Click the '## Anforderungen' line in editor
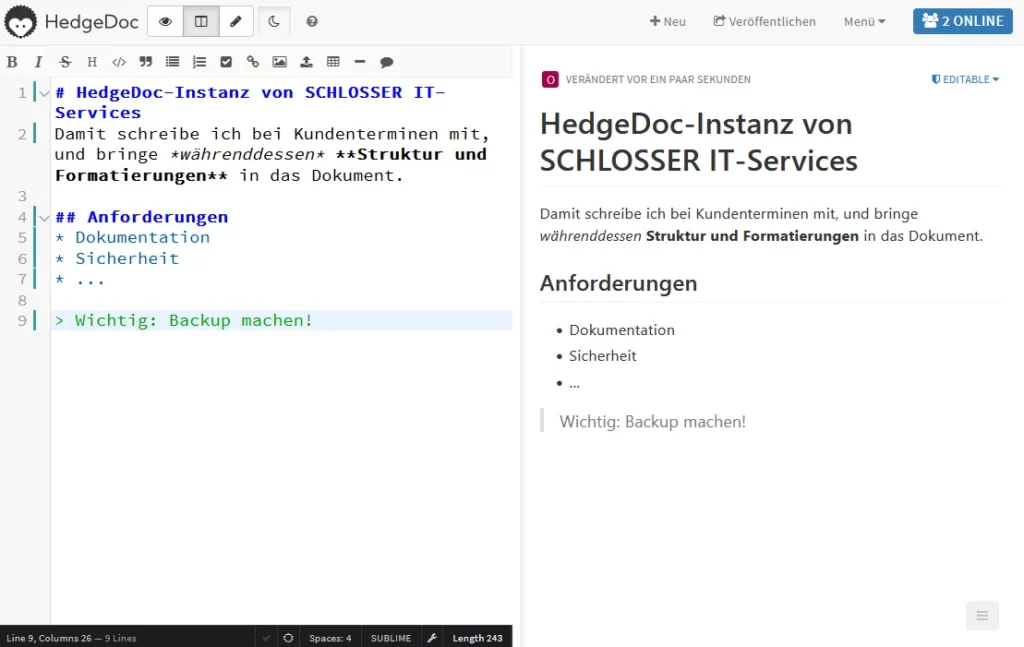 281,217
